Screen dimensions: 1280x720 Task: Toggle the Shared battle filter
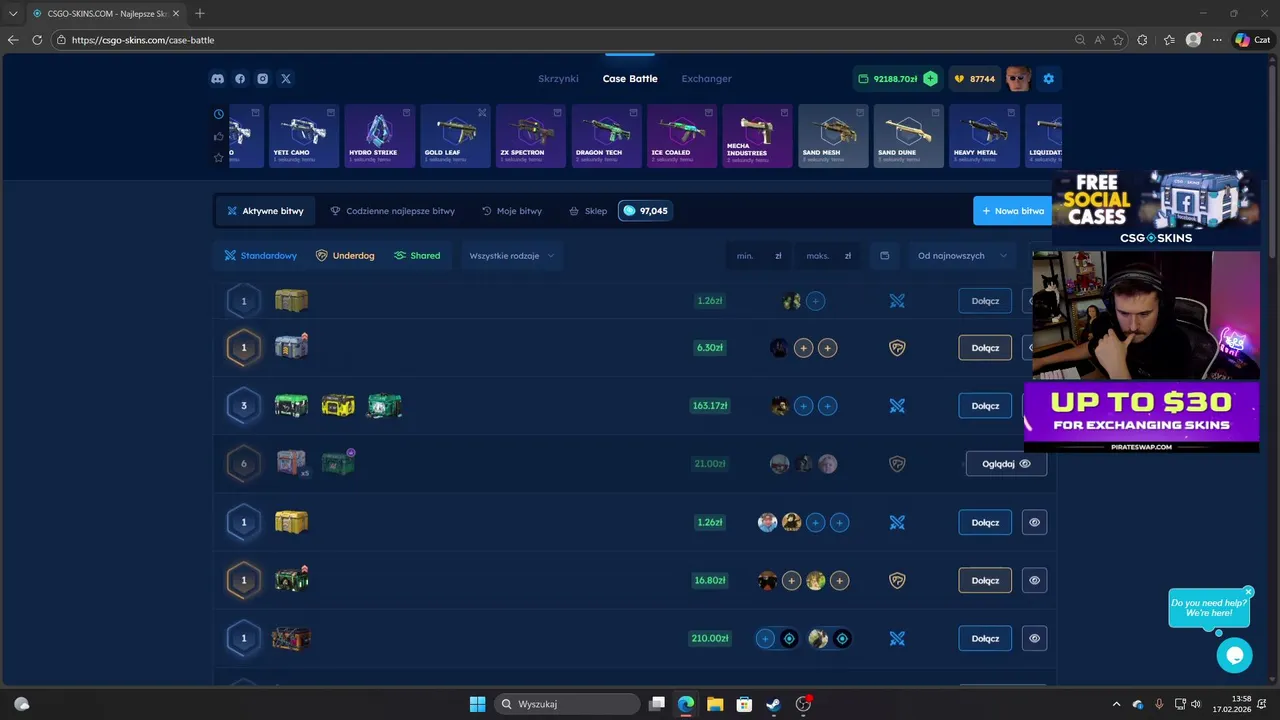click(x=417, y=256)
